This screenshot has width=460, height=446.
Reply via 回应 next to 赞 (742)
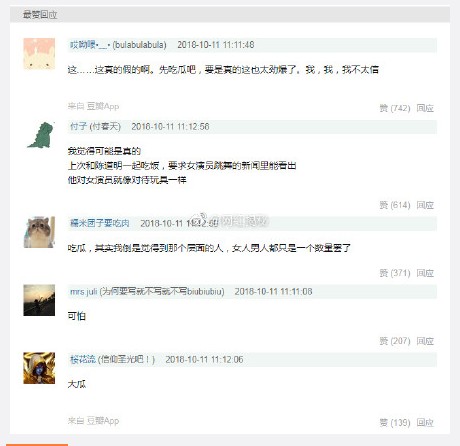[425, 108]
